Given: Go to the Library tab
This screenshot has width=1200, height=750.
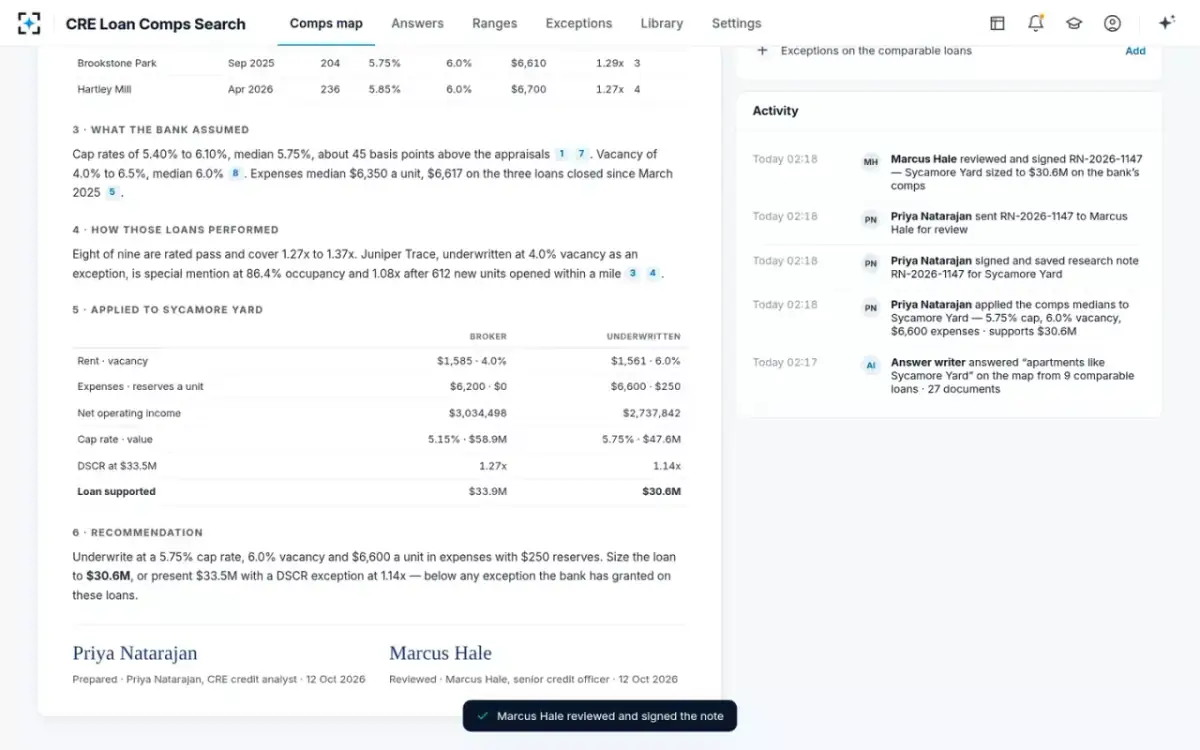Looking at the screenshot, I should point(661,23).
